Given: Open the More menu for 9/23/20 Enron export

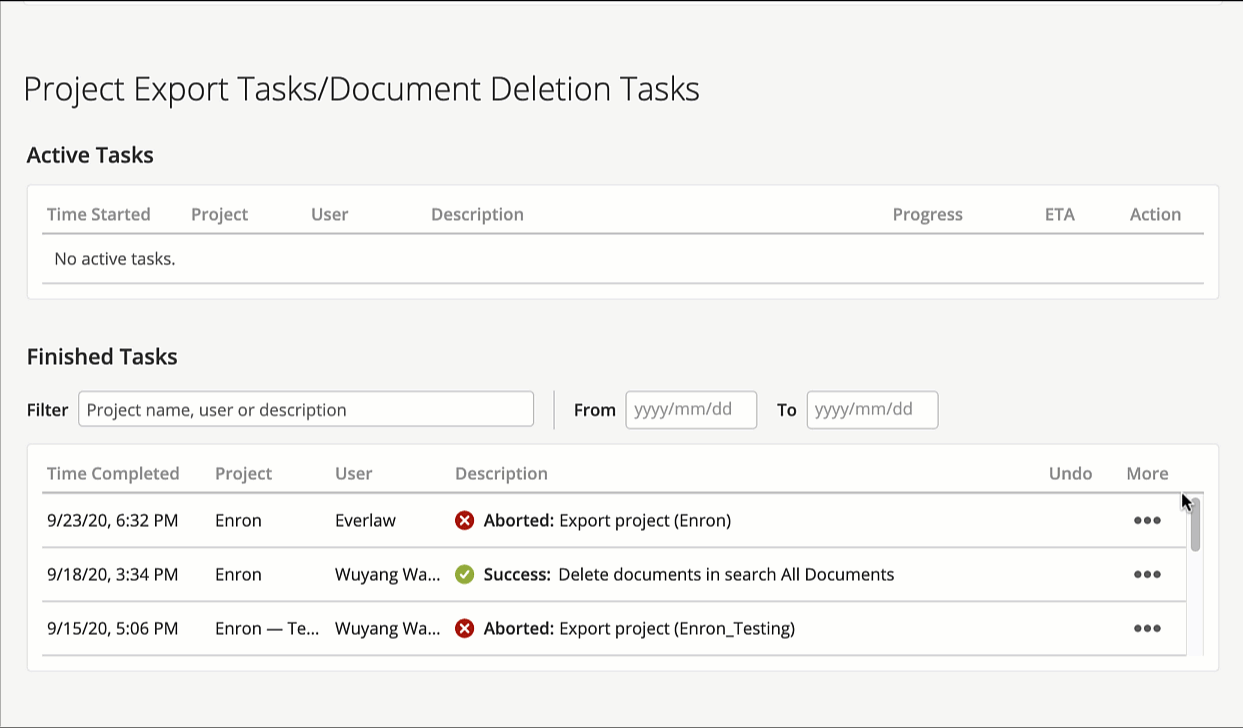Looking at the screenshot, I should click(x=1147, y=521).
